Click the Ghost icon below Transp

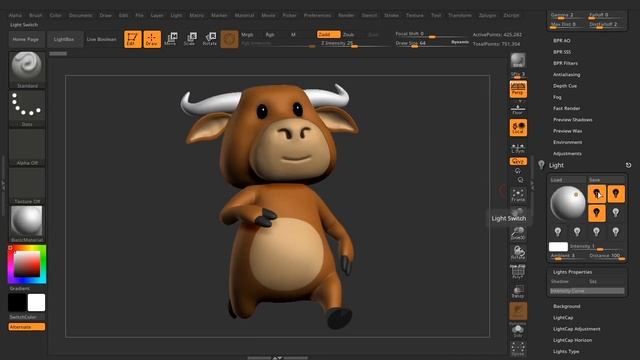pyautogui.click(x=518, y=311)
